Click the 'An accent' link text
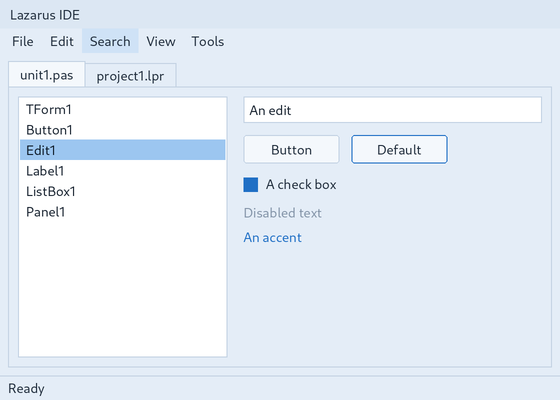 click(x=272, y=238)
